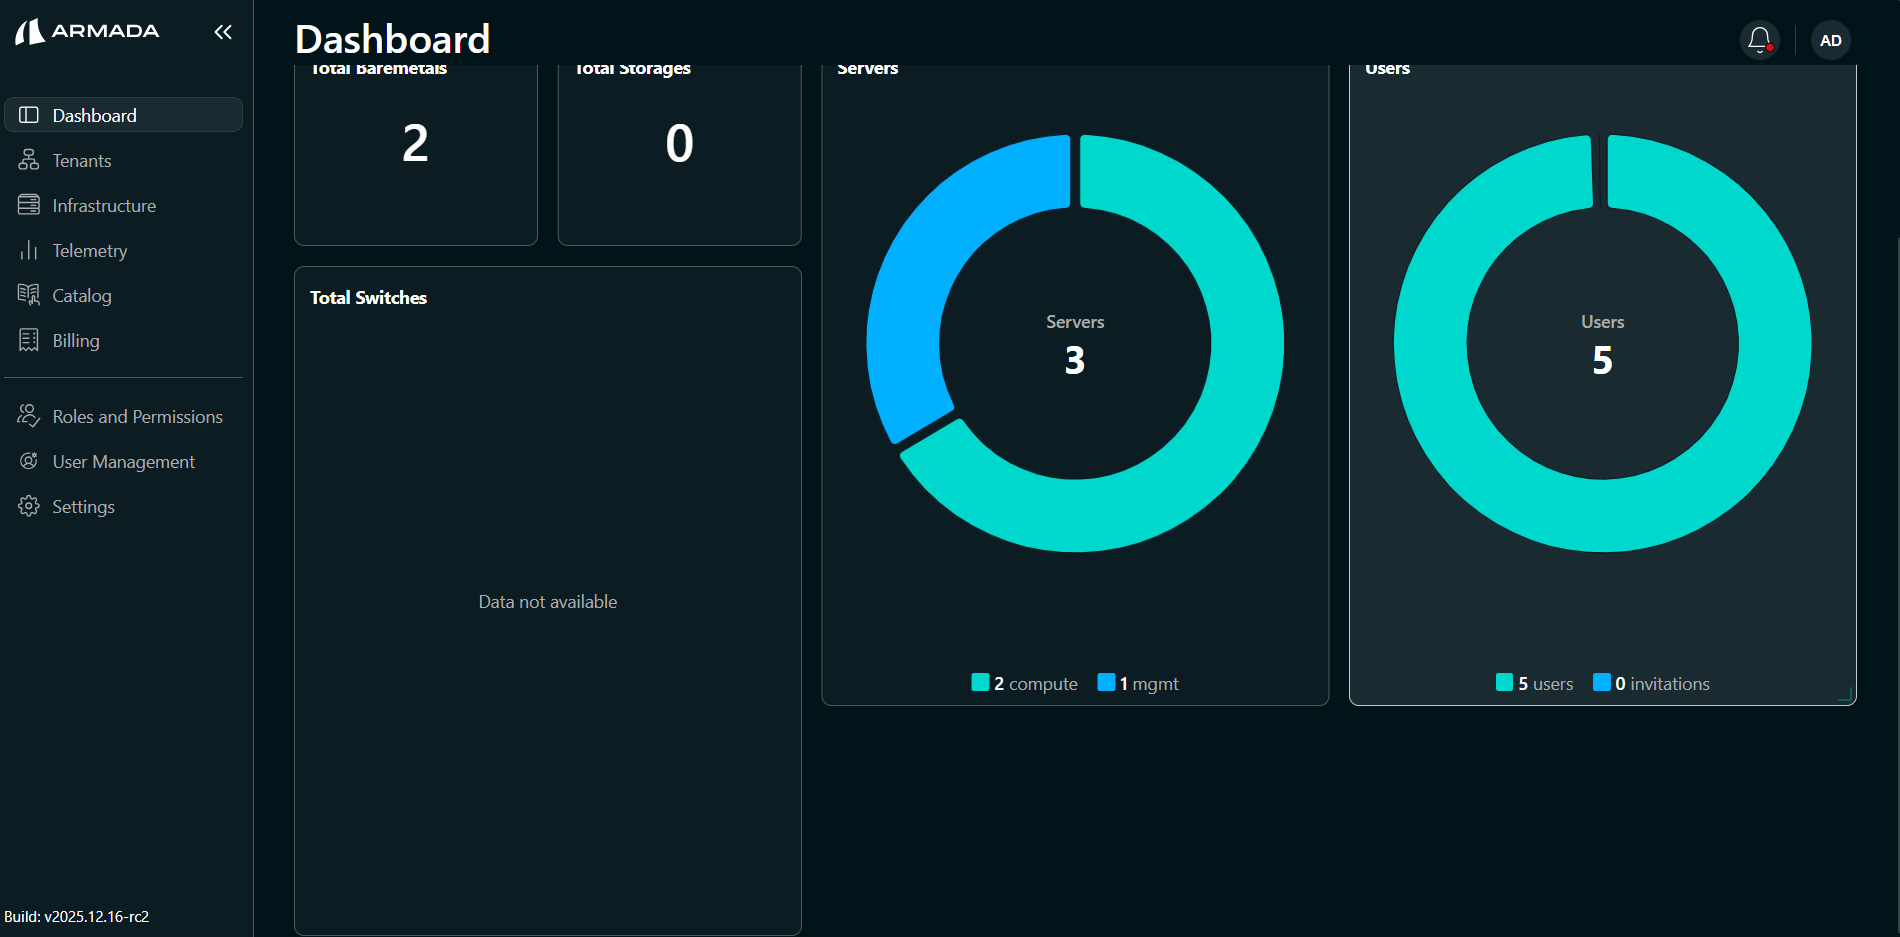The height and width of the screenshot is (937, 1900).
Task: Open the AD user avatar menu
Action: pyautogui.click(x=1830, y=40)
